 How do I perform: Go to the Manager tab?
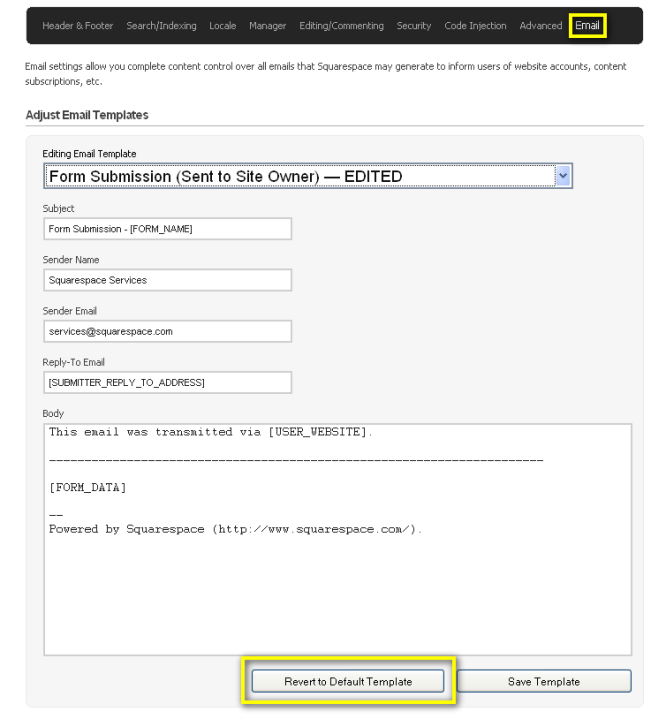pos(267,26)
